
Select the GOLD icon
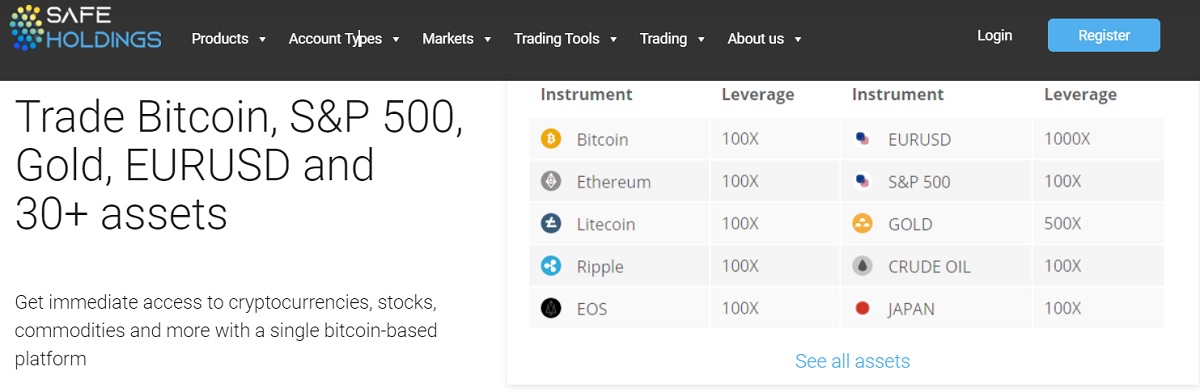point(863,224)
